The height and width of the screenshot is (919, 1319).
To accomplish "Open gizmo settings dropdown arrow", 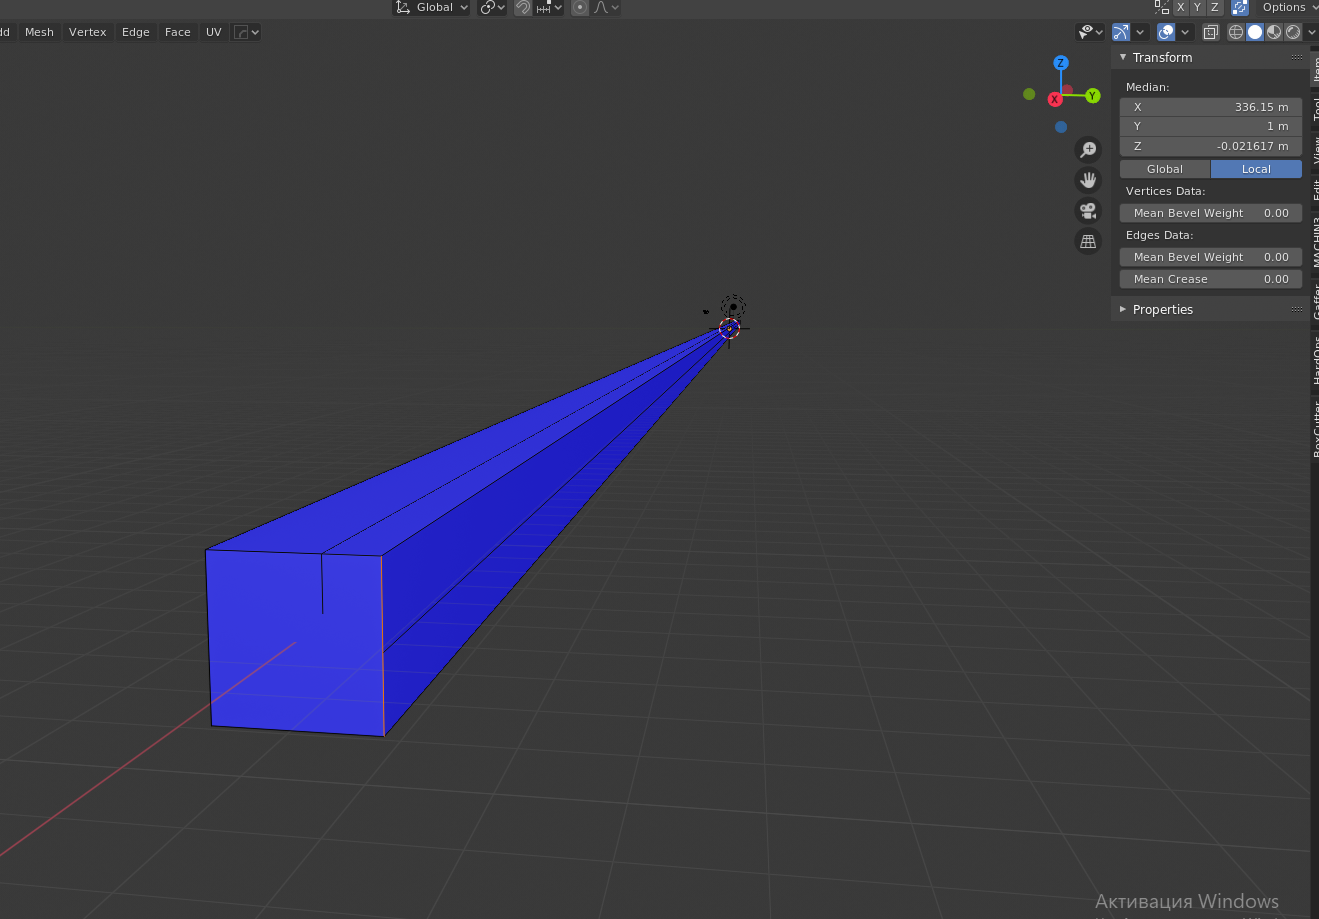I will 1140,32.
